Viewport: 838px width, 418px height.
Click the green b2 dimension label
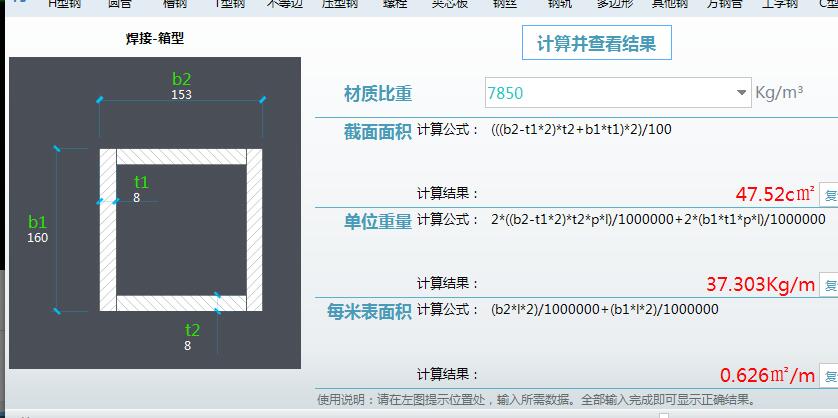click(x=181, y=79)
